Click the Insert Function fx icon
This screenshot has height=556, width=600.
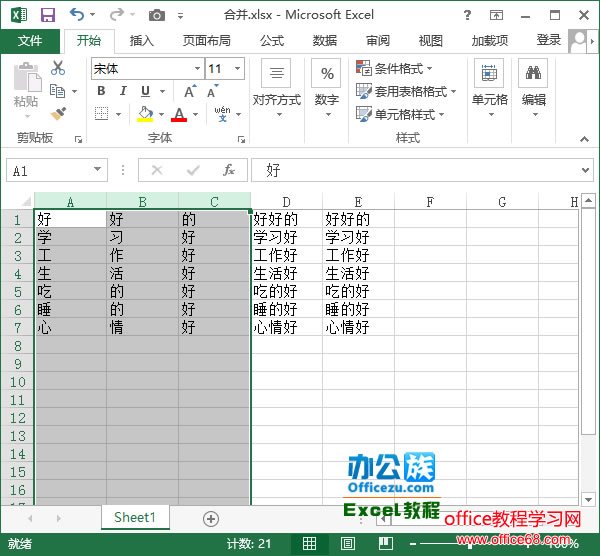[228, 170]
